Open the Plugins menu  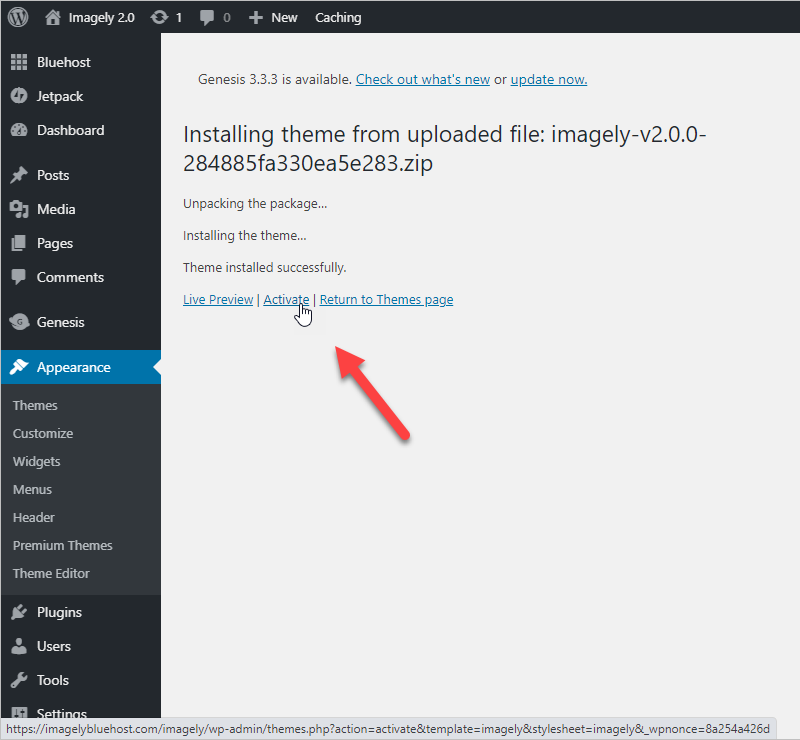[x=59, y=612]
